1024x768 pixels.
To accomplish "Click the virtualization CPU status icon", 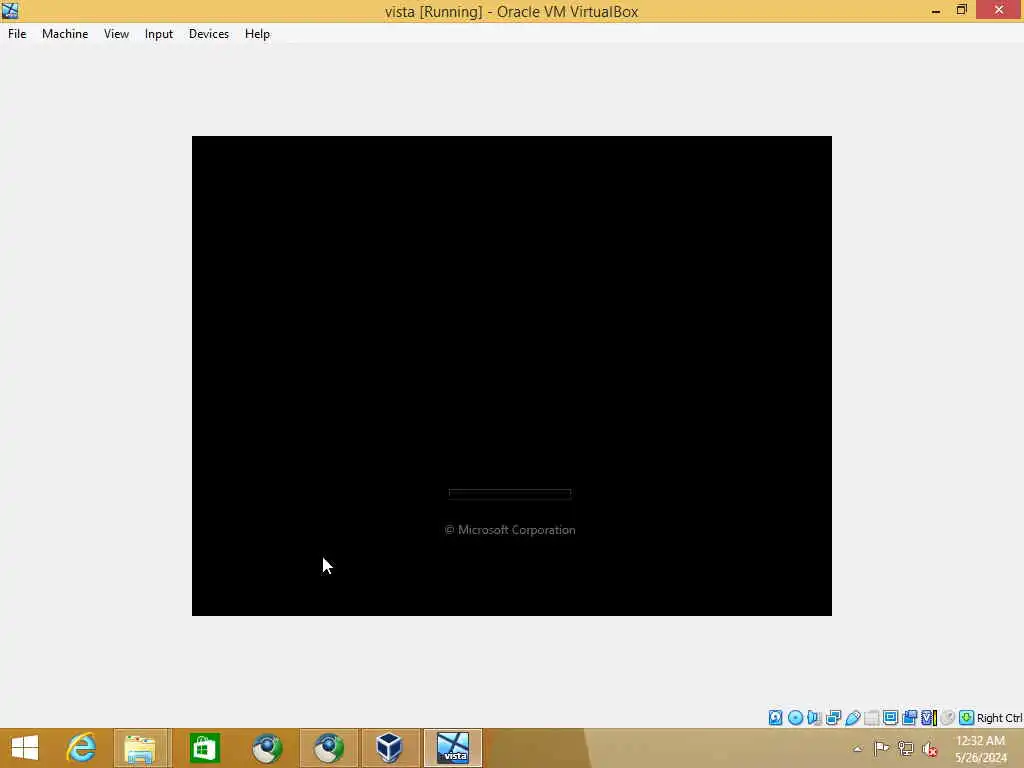I will tap(929, 718).
